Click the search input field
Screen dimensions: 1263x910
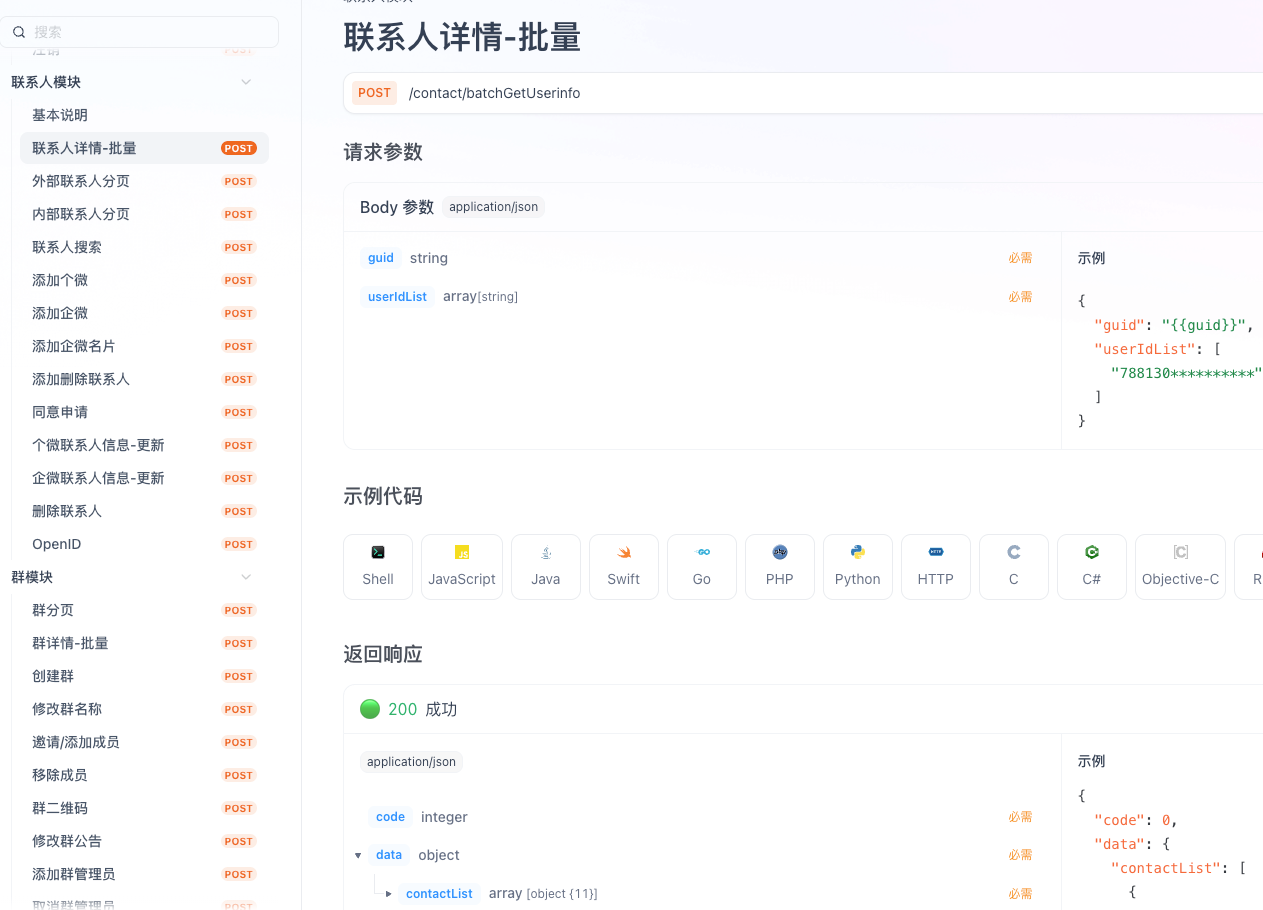click(140, 31)
